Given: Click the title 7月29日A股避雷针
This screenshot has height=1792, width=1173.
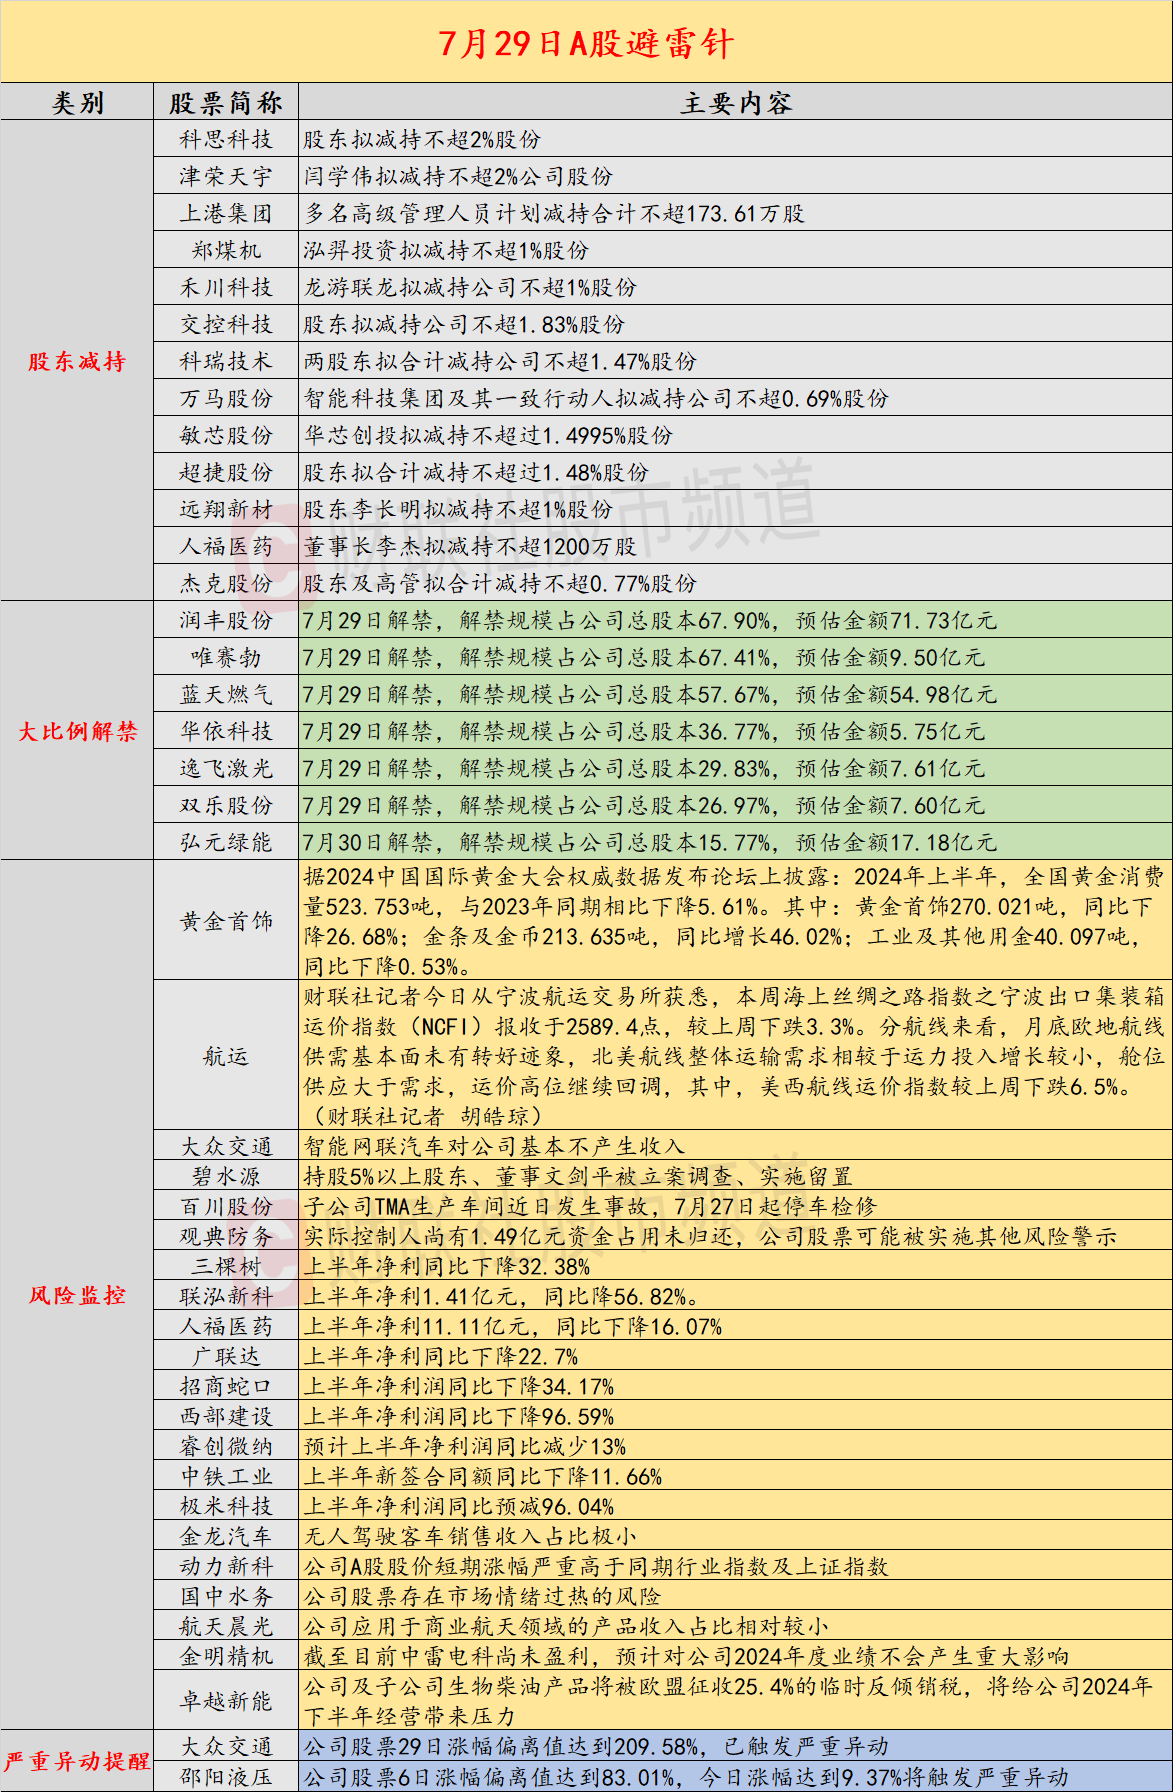Looking at the screenshot, I should [586, 44].
